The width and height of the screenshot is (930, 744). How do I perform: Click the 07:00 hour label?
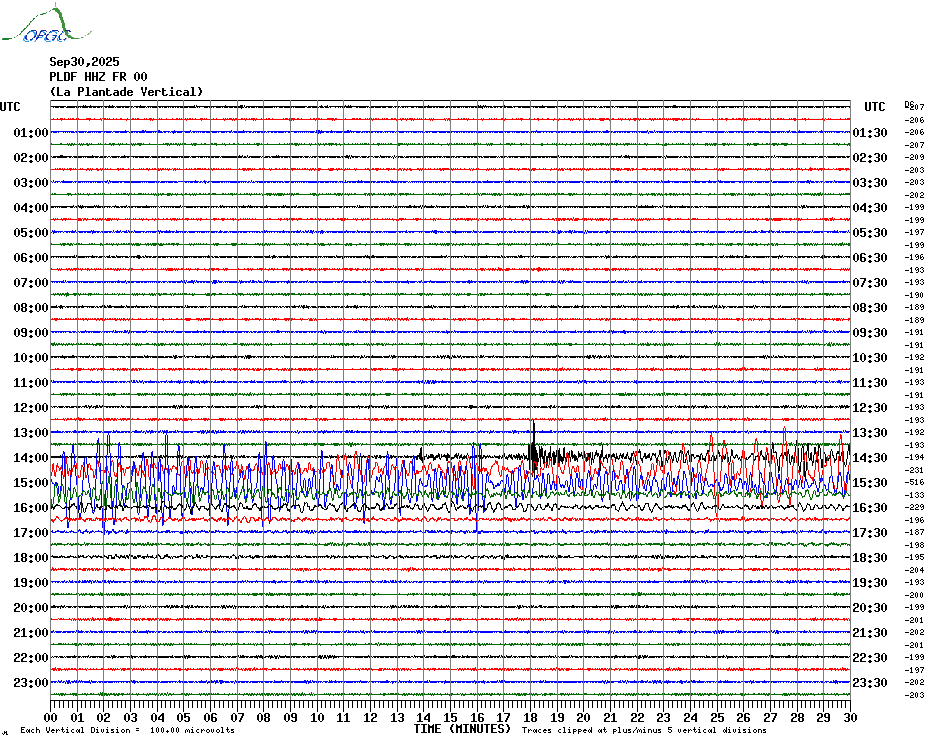point(31,282)
